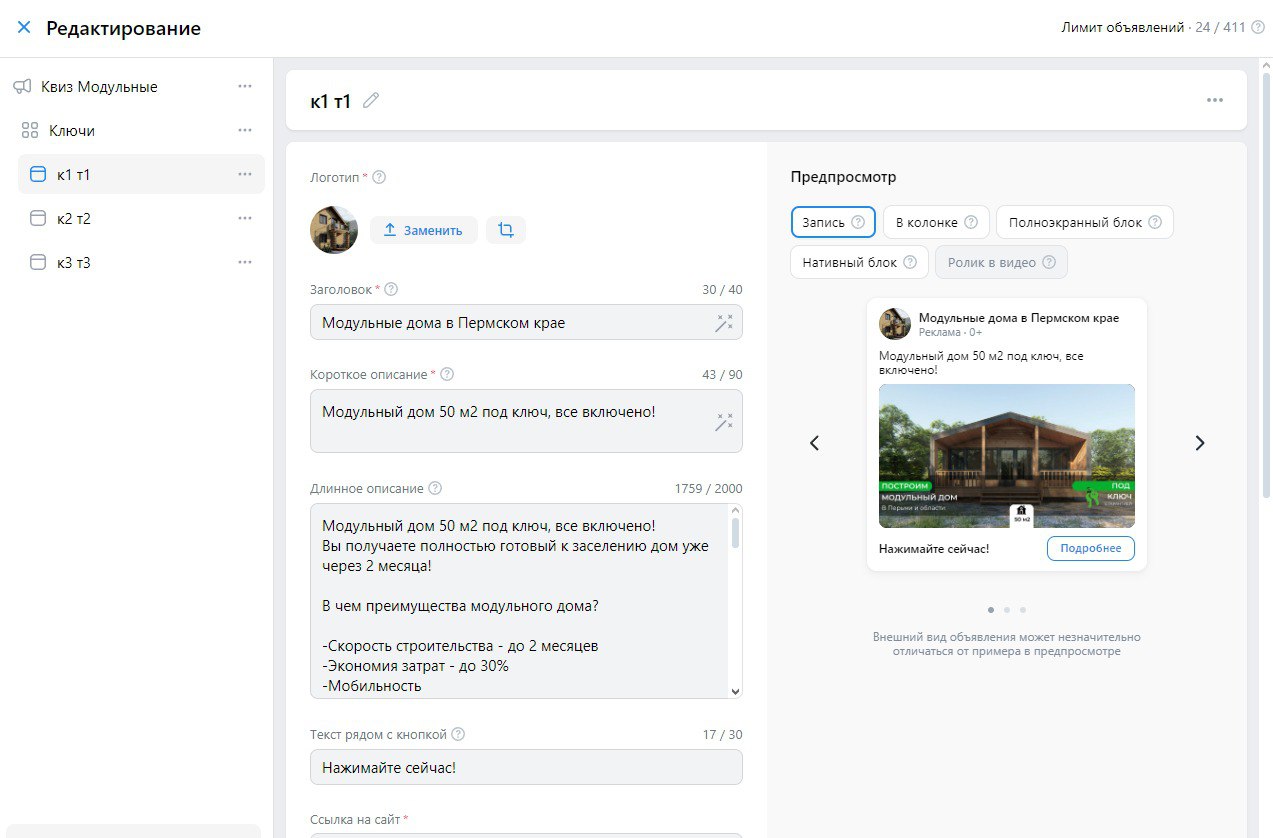Click the help icon inside Полноэкранный блок tab
The height and width of the screenshot is (838, 1273).
point(1155,222)
